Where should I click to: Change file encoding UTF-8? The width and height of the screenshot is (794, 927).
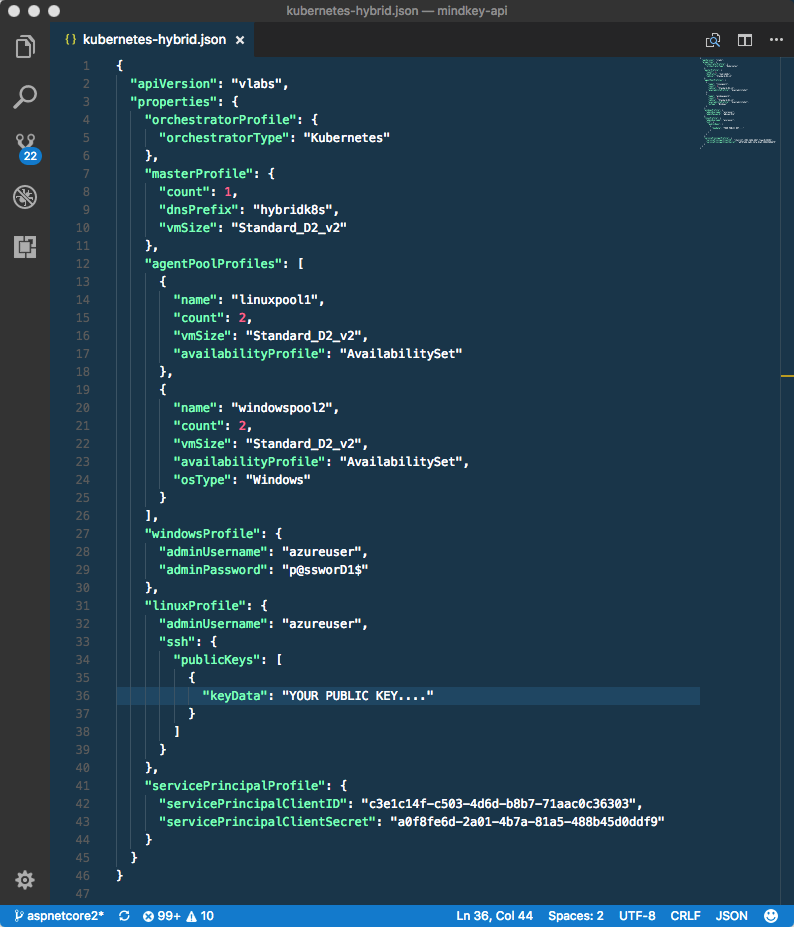coord(637,915)
